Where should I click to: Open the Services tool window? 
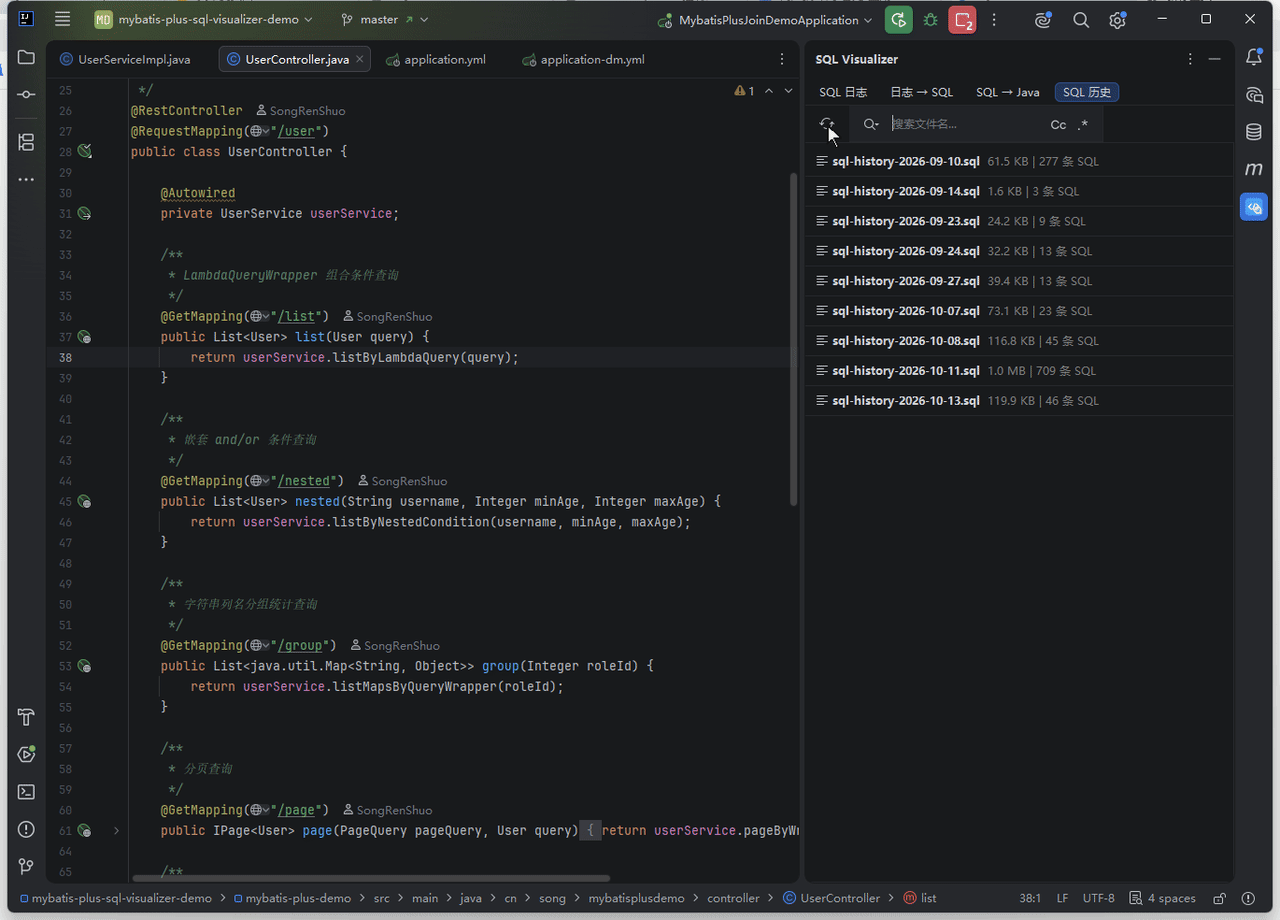pos(26,754)
